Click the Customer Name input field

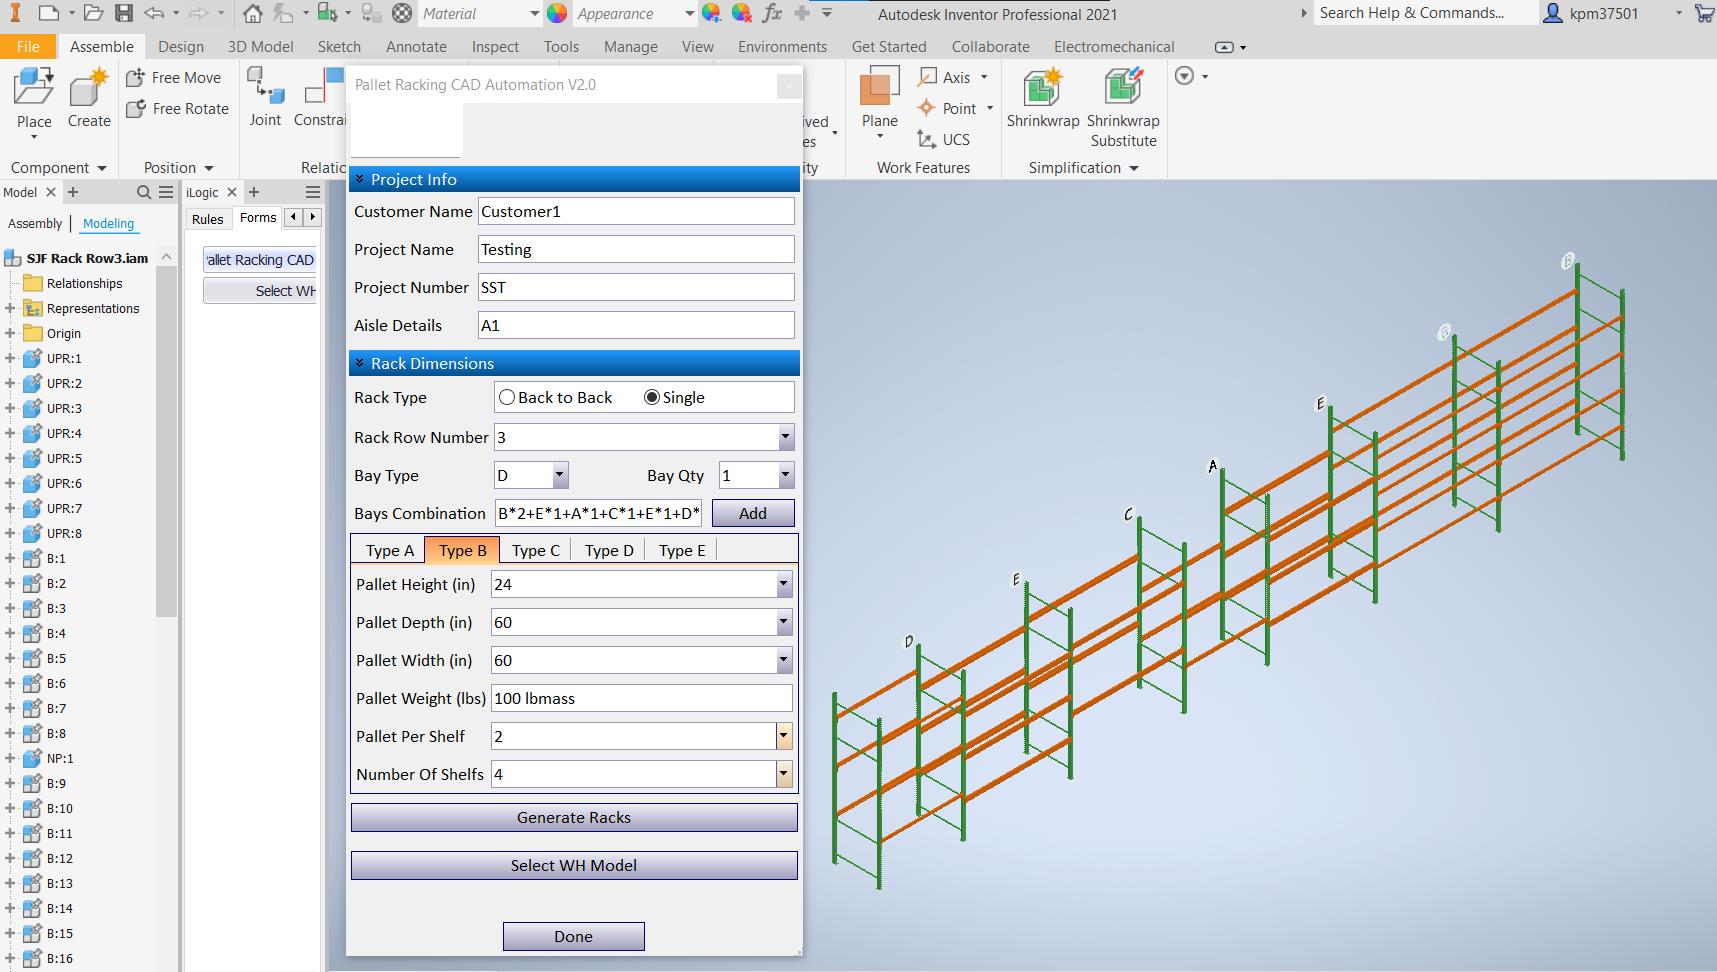636,211
